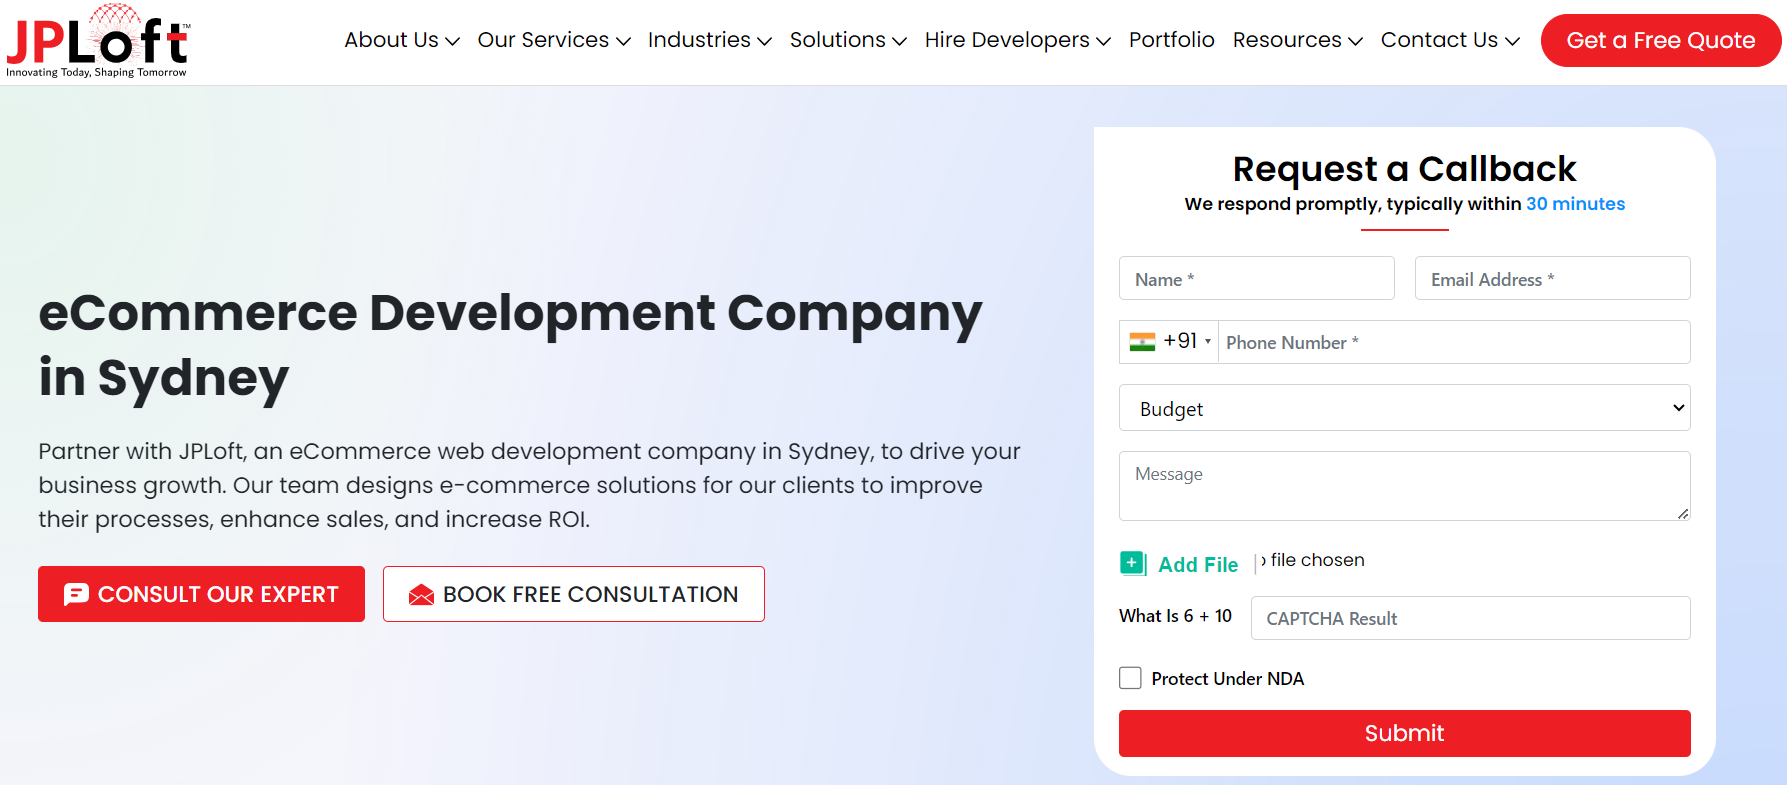Click the 'file chosen' text

tap(1317, 560)
